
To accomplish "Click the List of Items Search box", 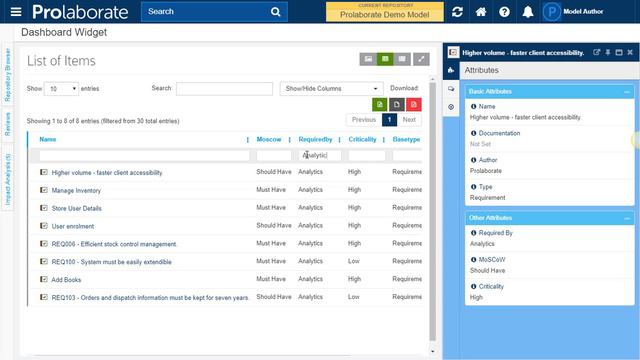I will pyautogui.click(x=224, y=89).
